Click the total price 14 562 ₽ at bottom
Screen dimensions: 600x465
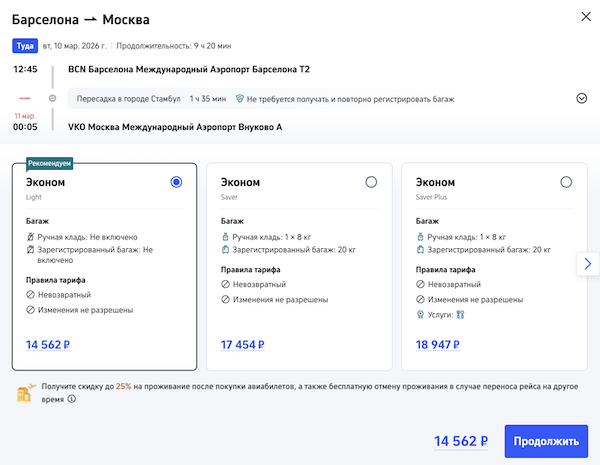pos(461,441)
